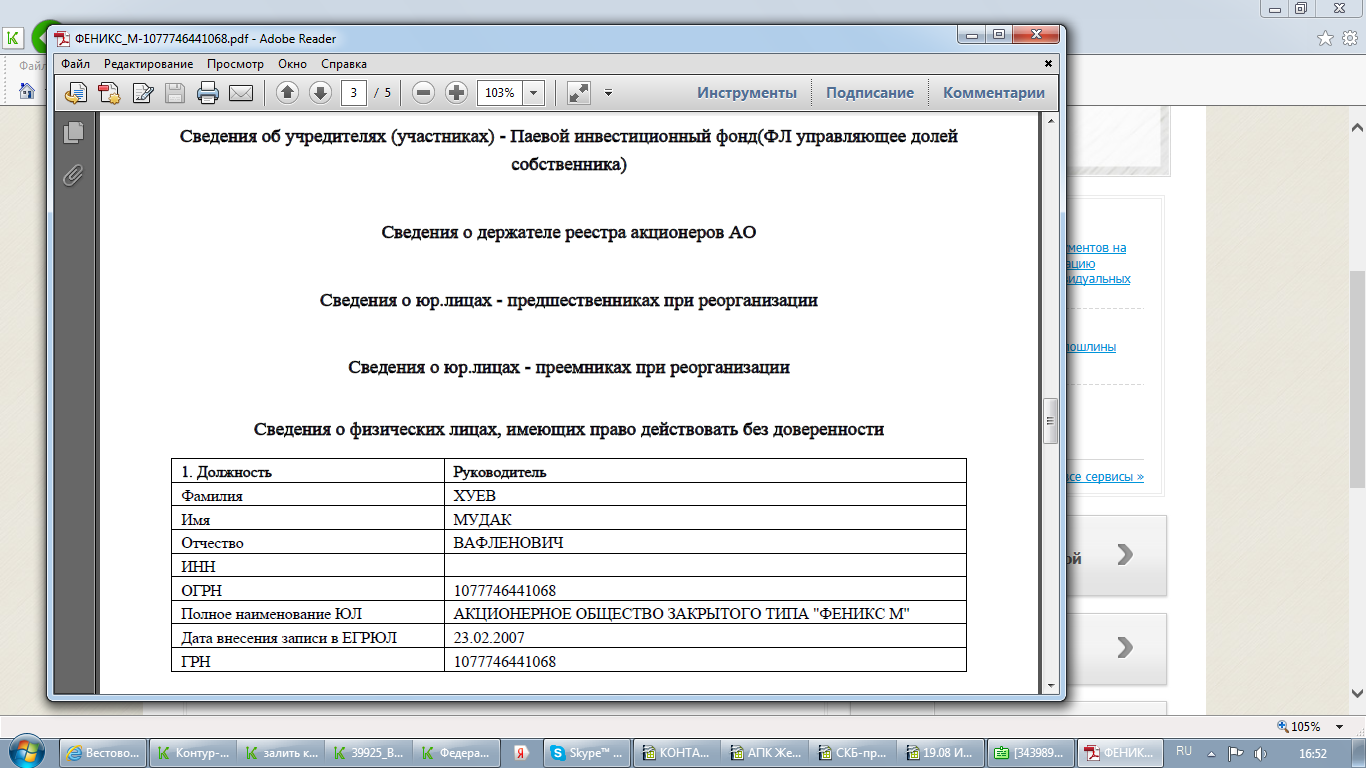Go to previous page arrow
1366x772 pixels.
pyautogui.click(x=287, y=93)
